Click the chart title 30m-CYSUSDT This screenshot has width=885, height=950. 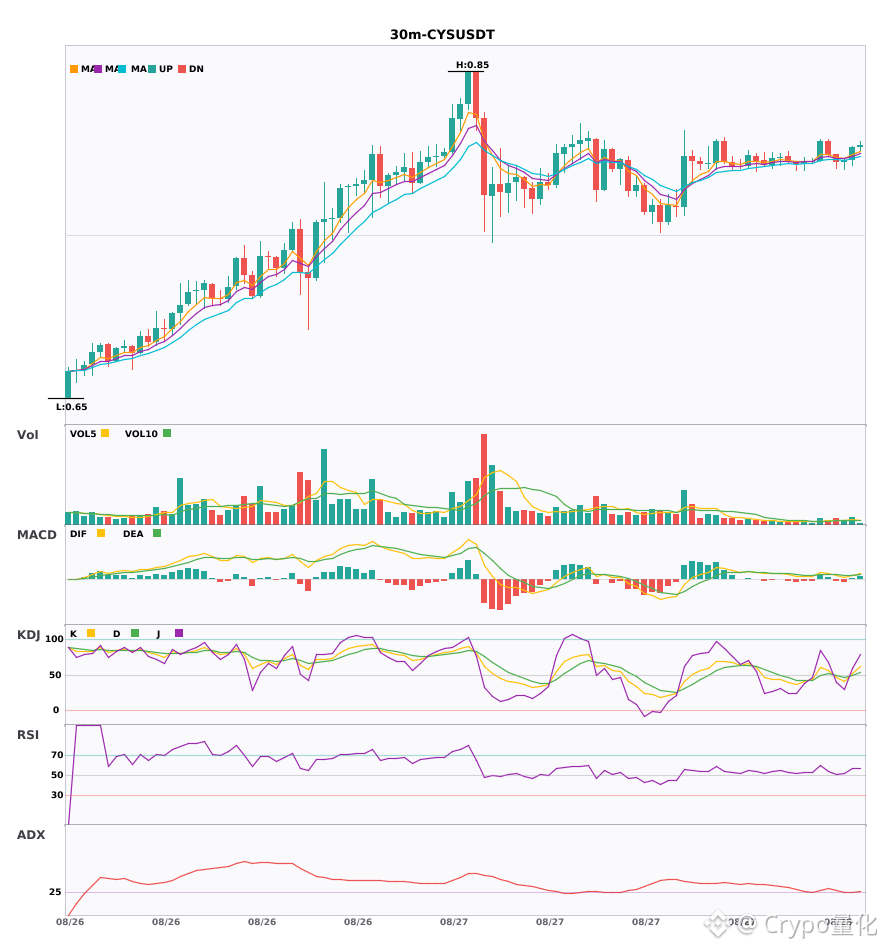[x=442, y=35]
